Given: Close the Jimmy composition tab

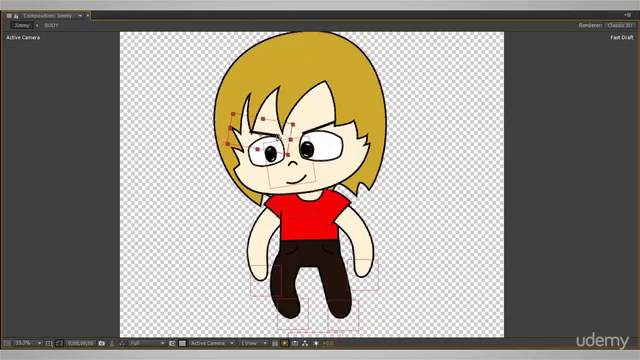Looking at the screenshot, I should tap(88, 16).
